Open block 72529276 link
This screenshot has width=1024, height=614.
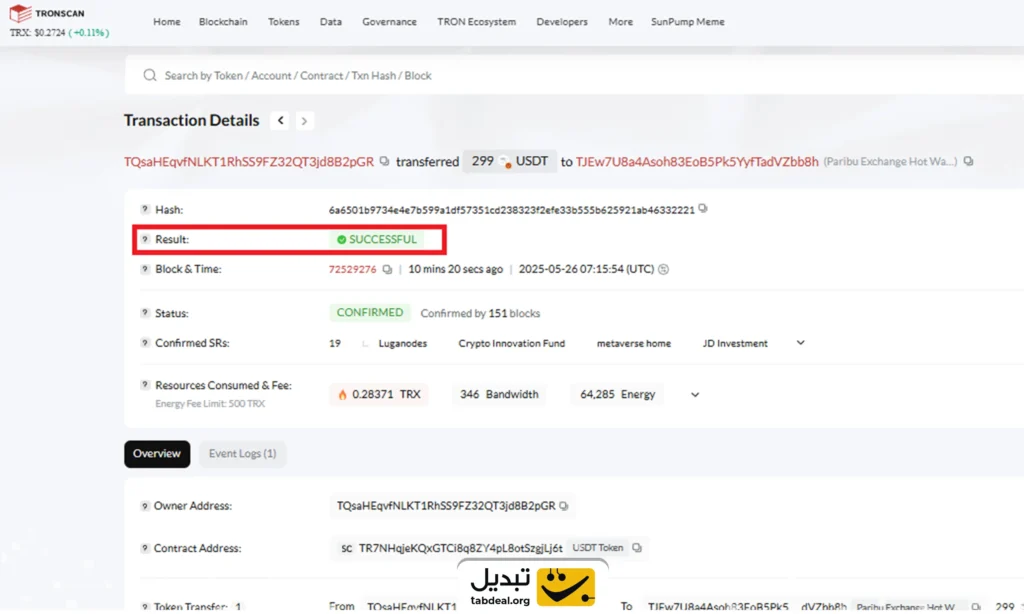353,269
